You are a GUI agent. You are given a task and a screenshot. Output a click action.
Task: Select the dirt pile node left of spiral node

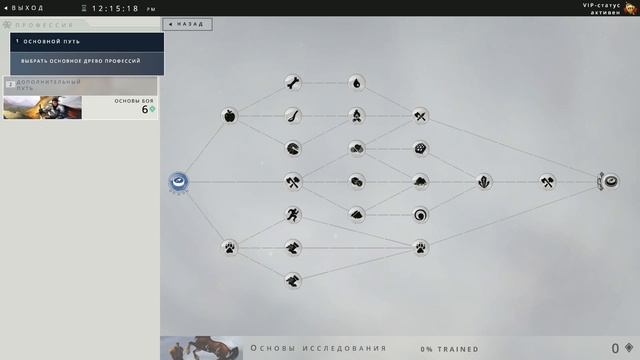pos(357,215)
